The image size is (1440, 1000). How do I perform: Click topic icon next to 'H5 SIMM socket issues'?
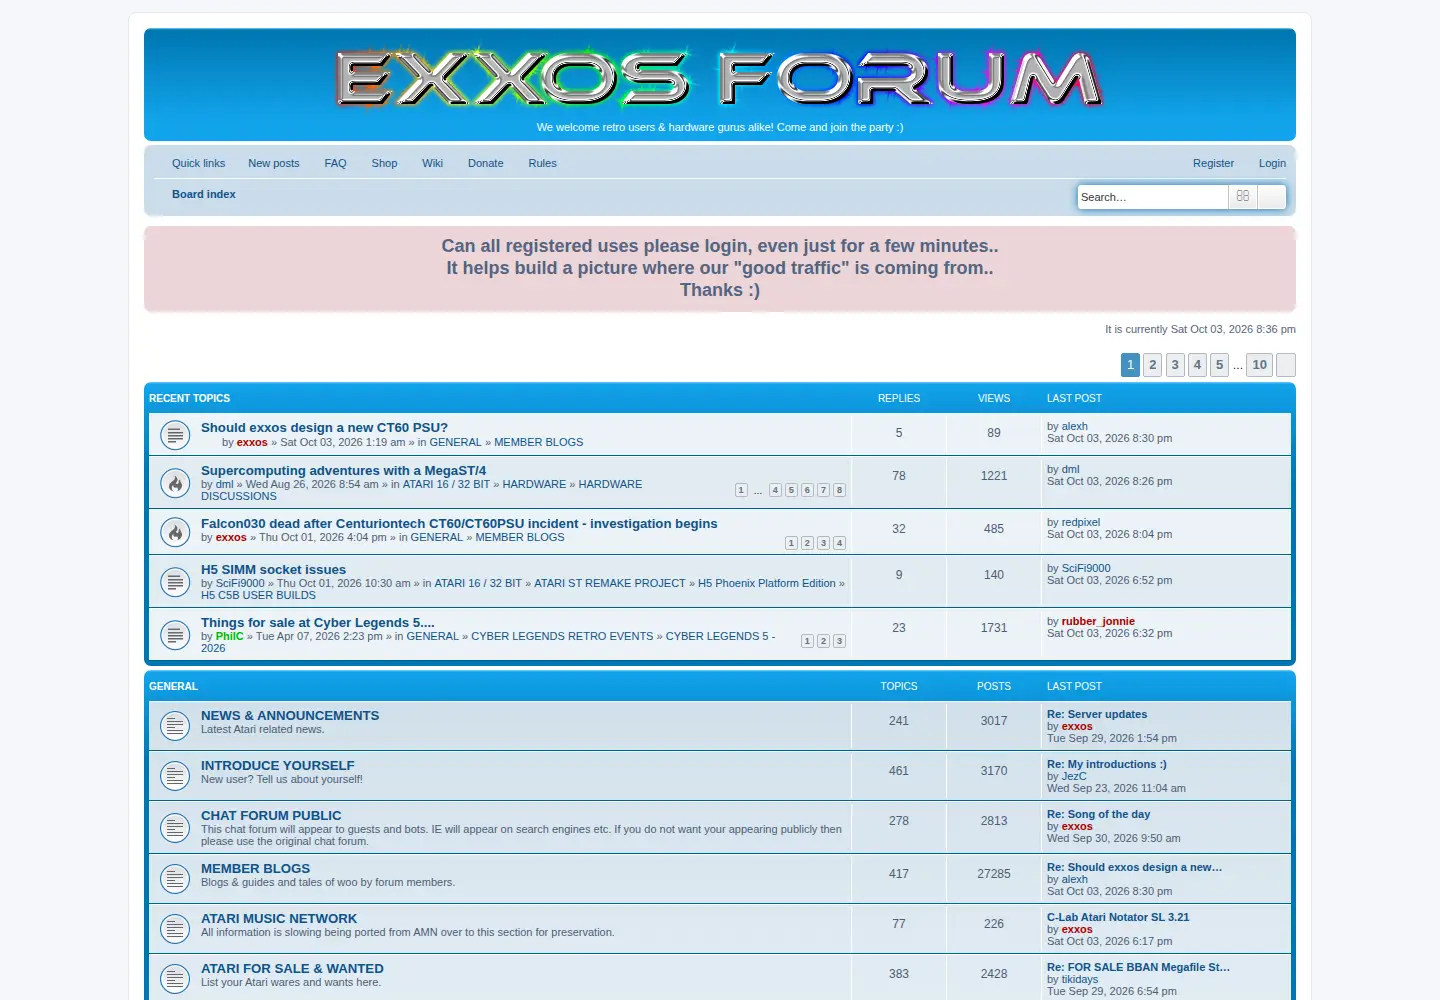point(175,582)
